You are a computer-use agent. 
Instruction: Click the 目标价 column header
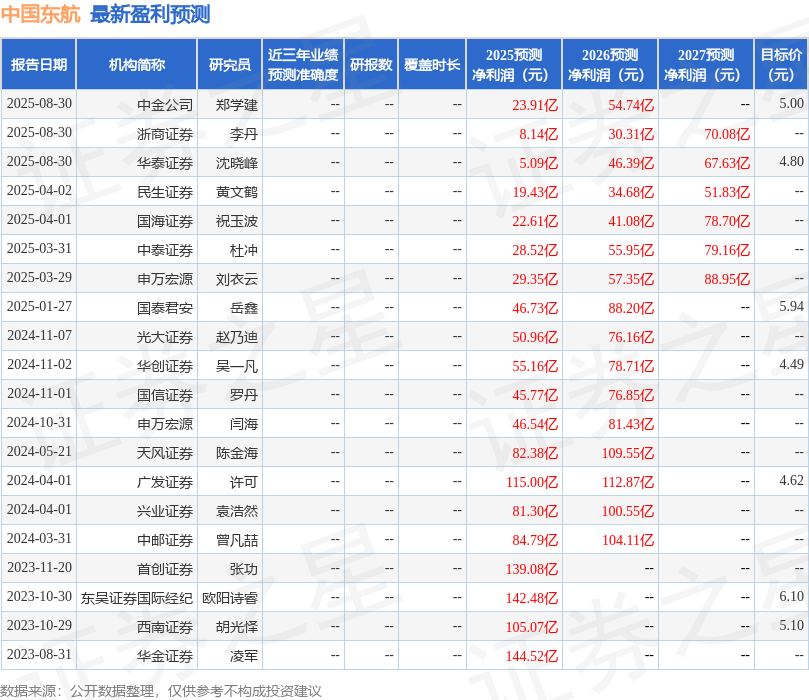click(781, 64)
